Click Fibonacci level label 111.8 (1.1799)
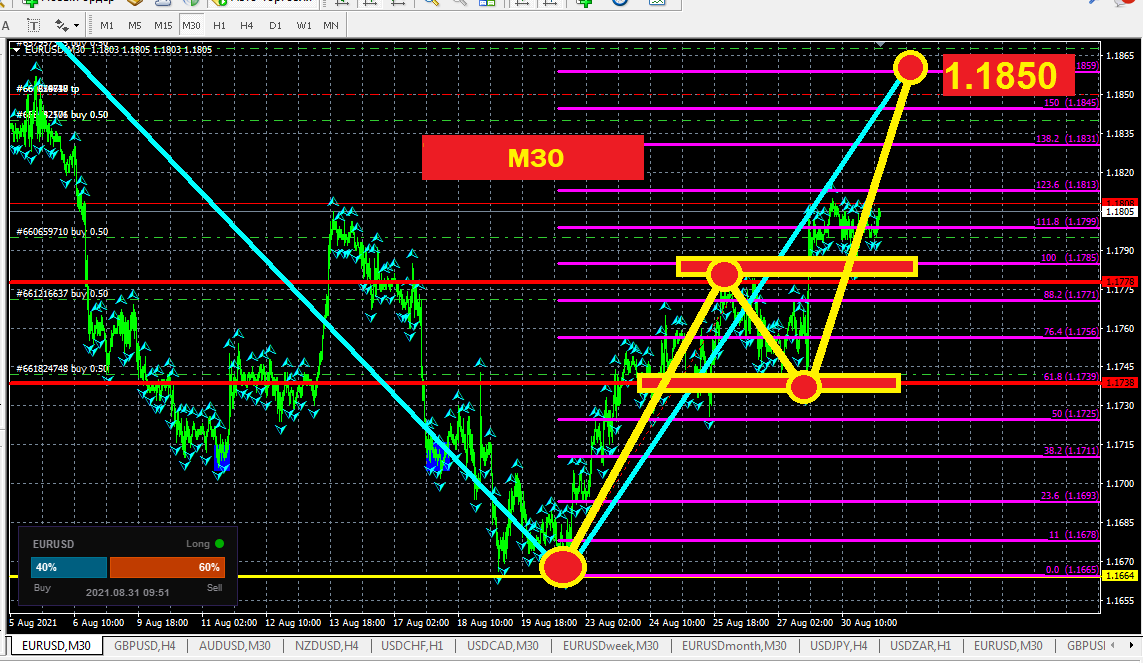Viewport: 1143px width, 663px height. (1066, 222)
